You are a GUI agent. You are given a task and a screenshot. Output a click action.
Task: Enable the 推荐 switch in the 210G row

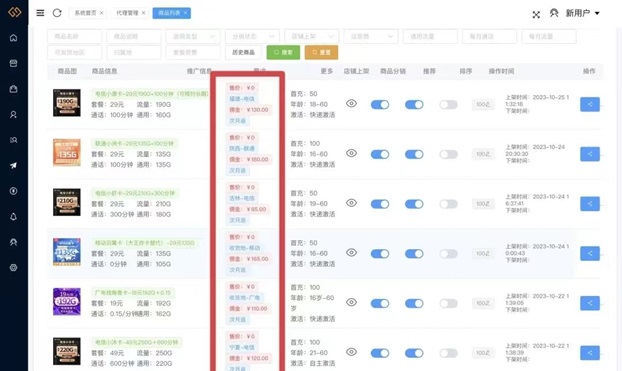point(449,204)
